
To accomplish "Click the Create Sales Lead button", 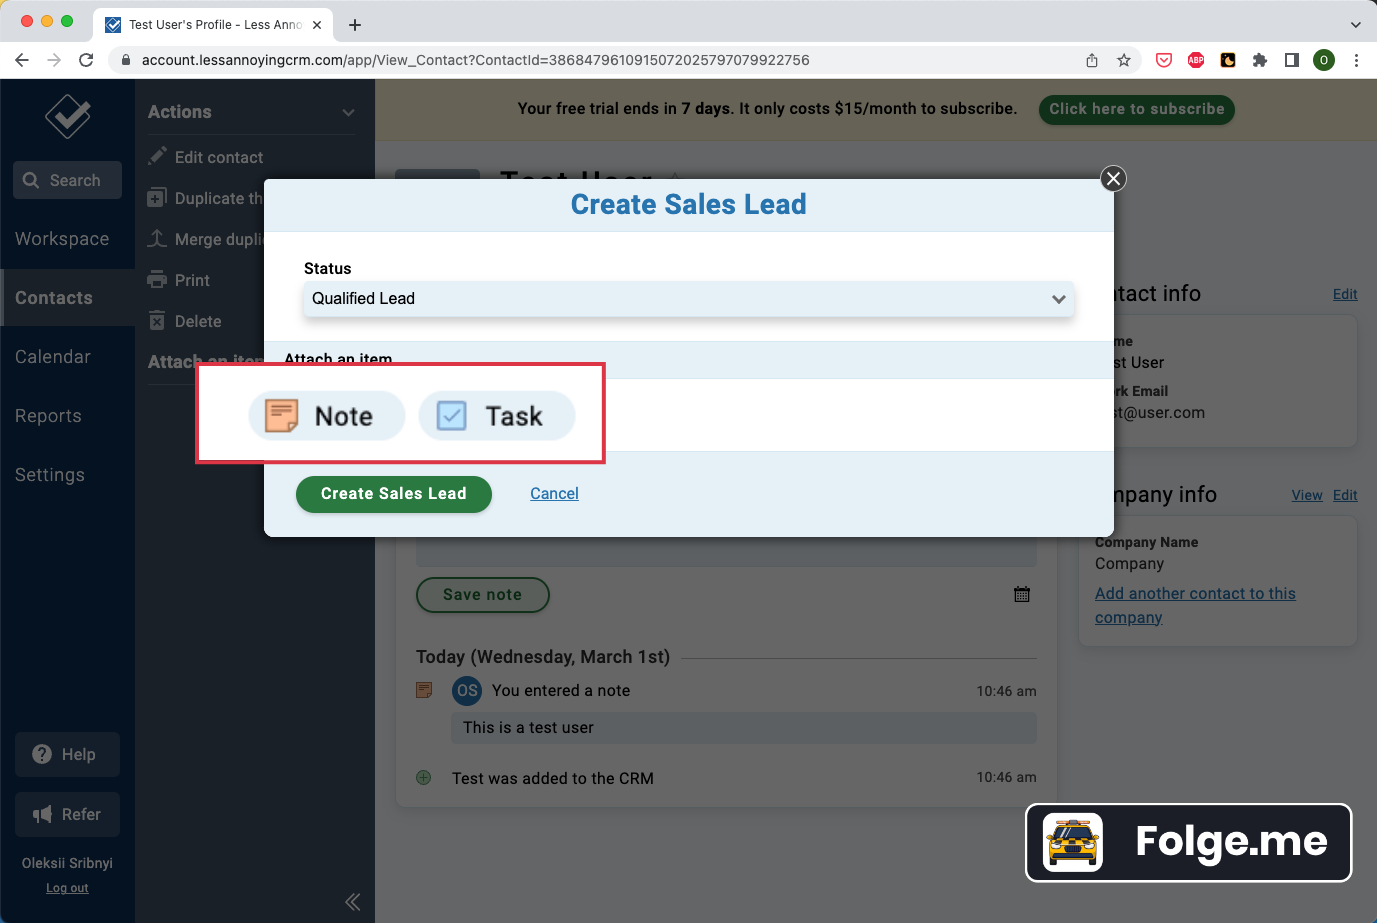I will (x=393, y=494).
